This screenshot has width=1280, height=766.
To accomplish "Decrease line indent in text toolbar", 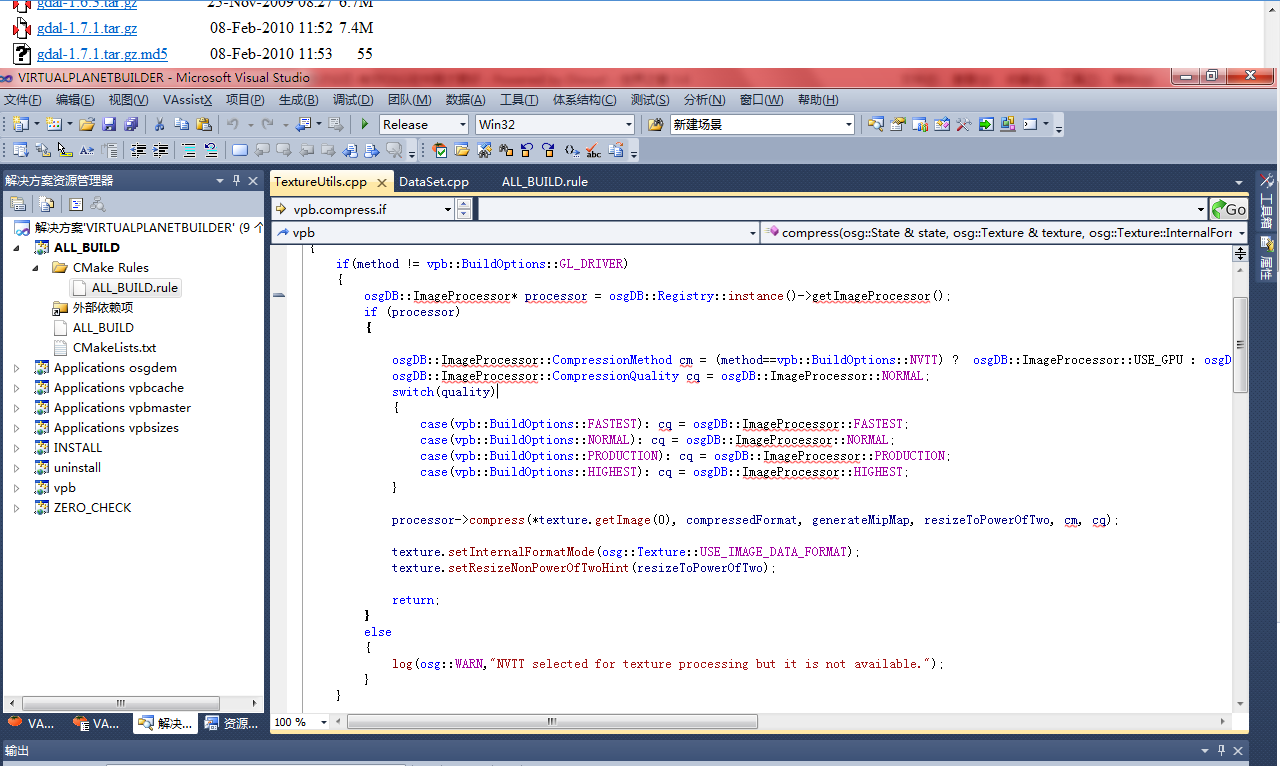I will [x=137, y=150].
